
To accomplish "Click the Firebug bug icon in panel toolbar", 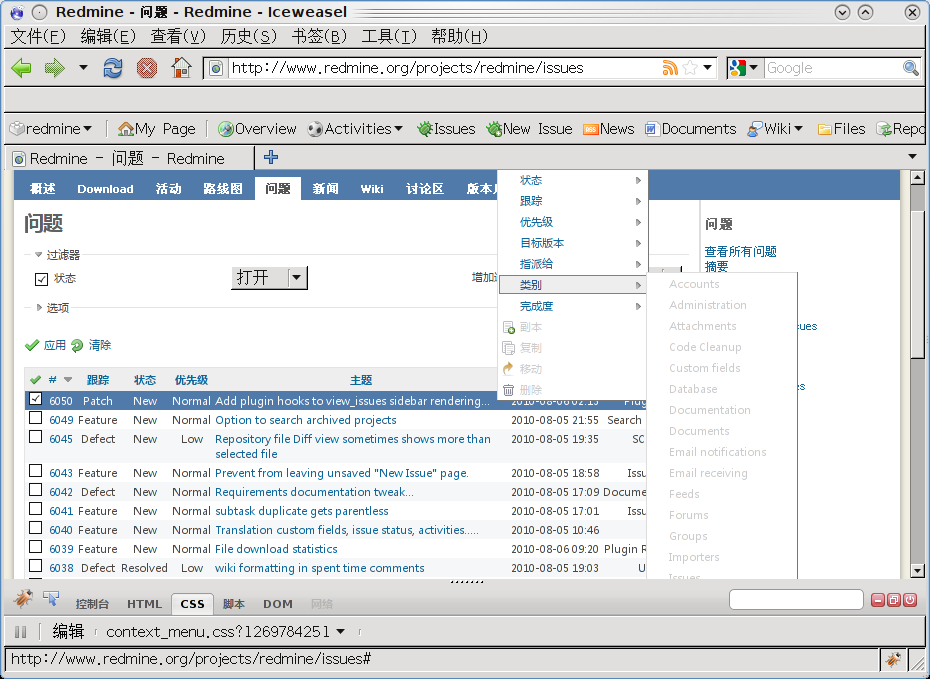I will [x=23, y=599].
